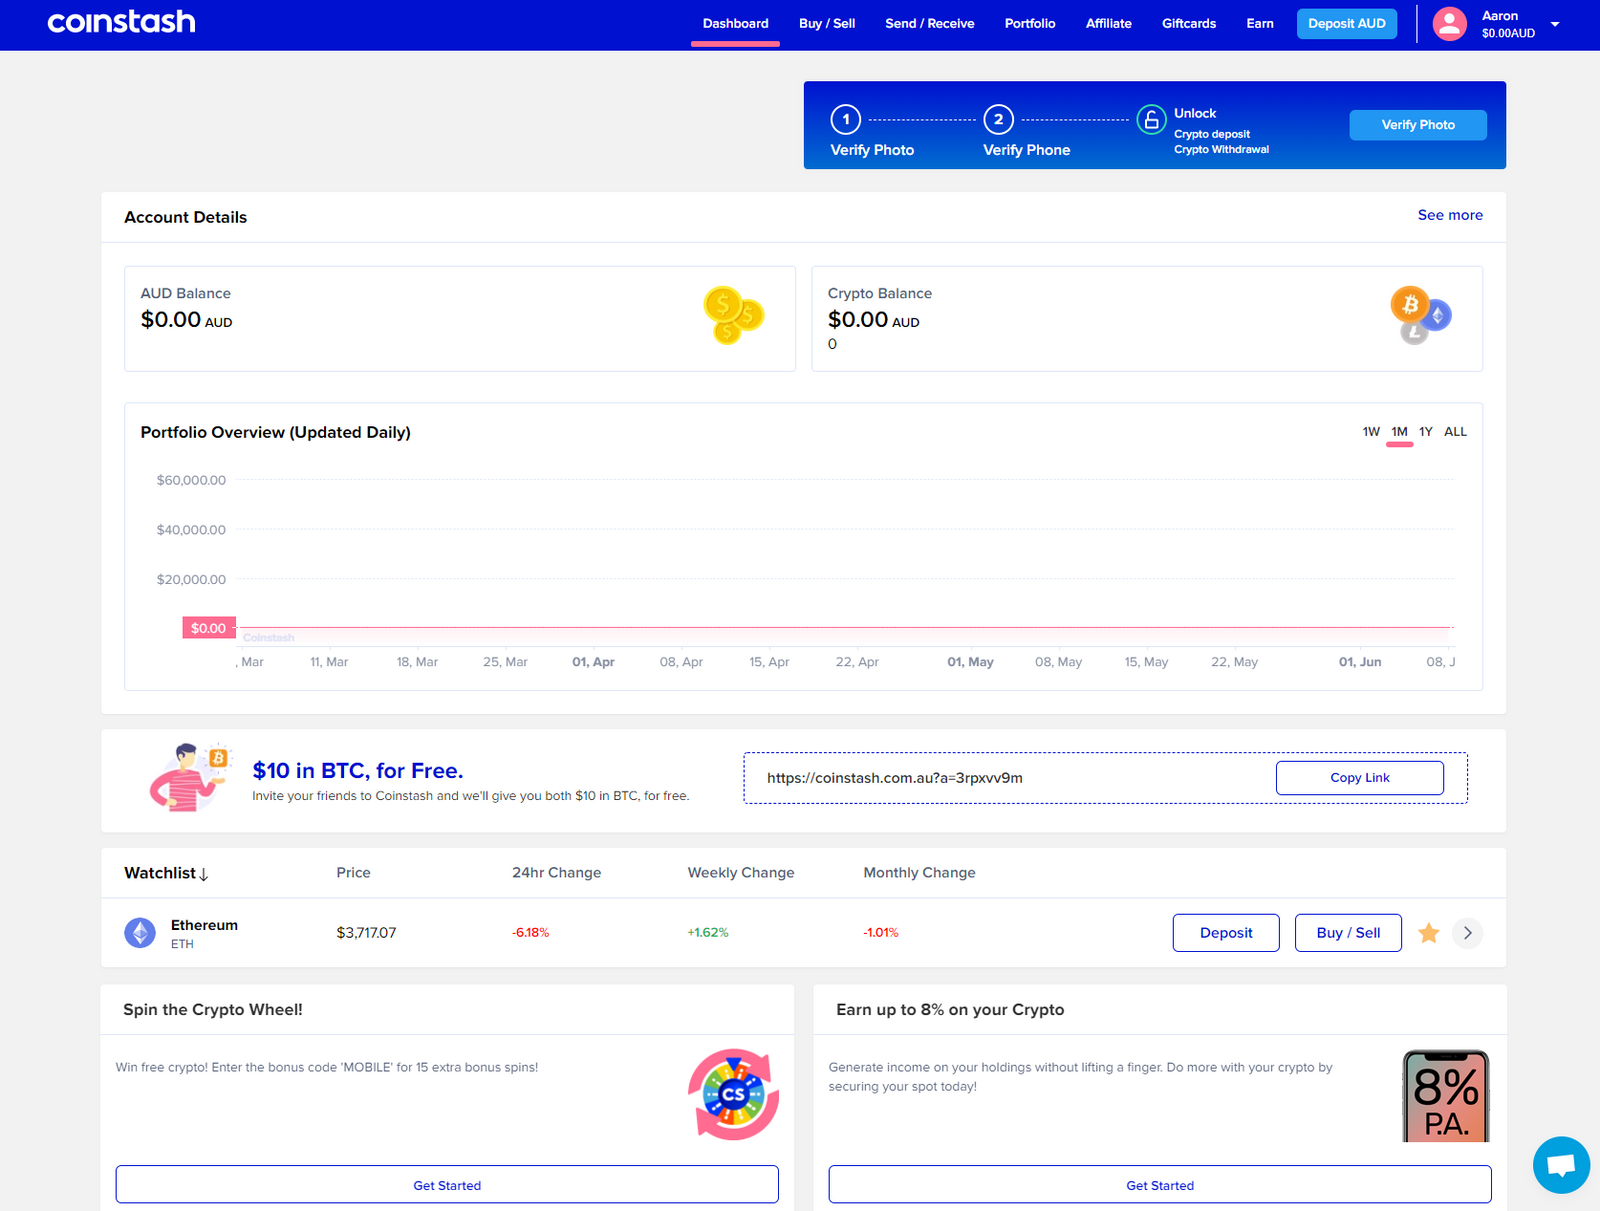
Task: Select the 1M chart range
Action: 1399,432
